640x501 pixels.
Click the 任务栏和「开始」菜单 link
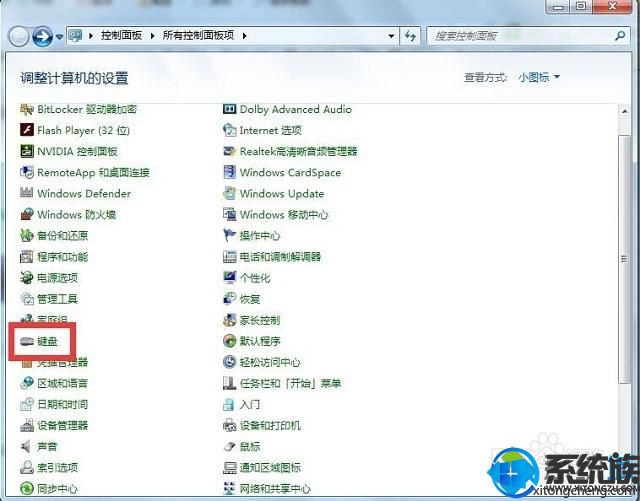[290, 383]
